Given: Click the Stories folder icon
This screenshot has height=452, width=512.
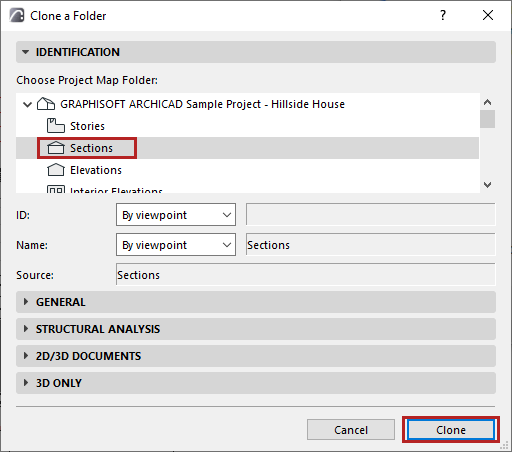Looking at the screenshot, I should point(55,126).
